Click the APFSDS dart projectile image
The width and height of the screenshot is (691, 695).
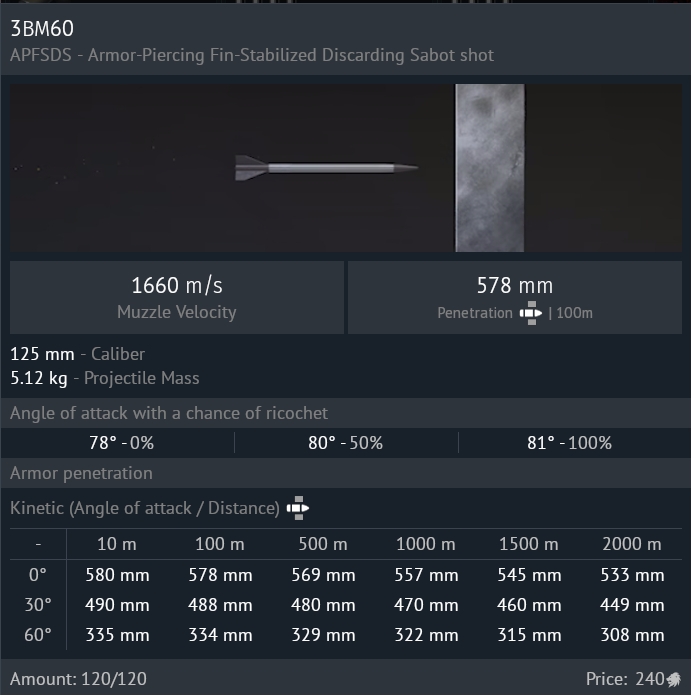326,168
